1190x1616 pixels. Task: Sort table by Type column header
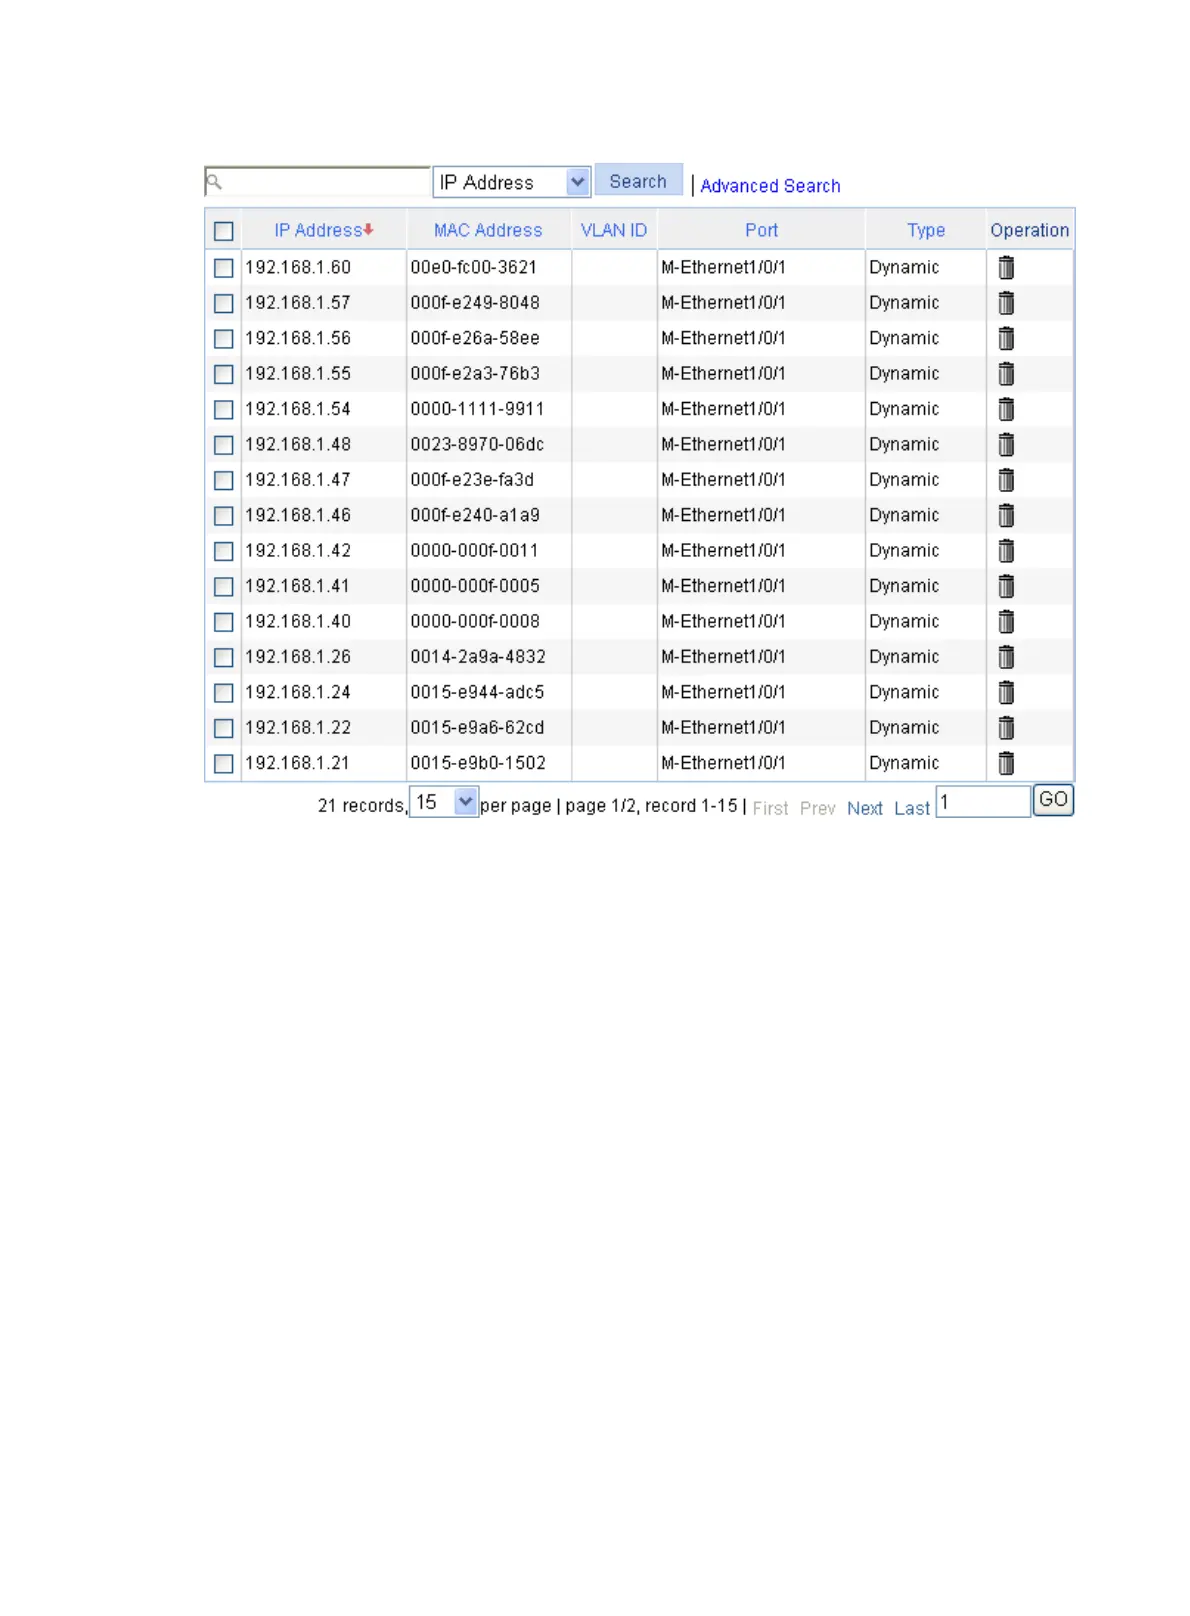coord(926,230)
